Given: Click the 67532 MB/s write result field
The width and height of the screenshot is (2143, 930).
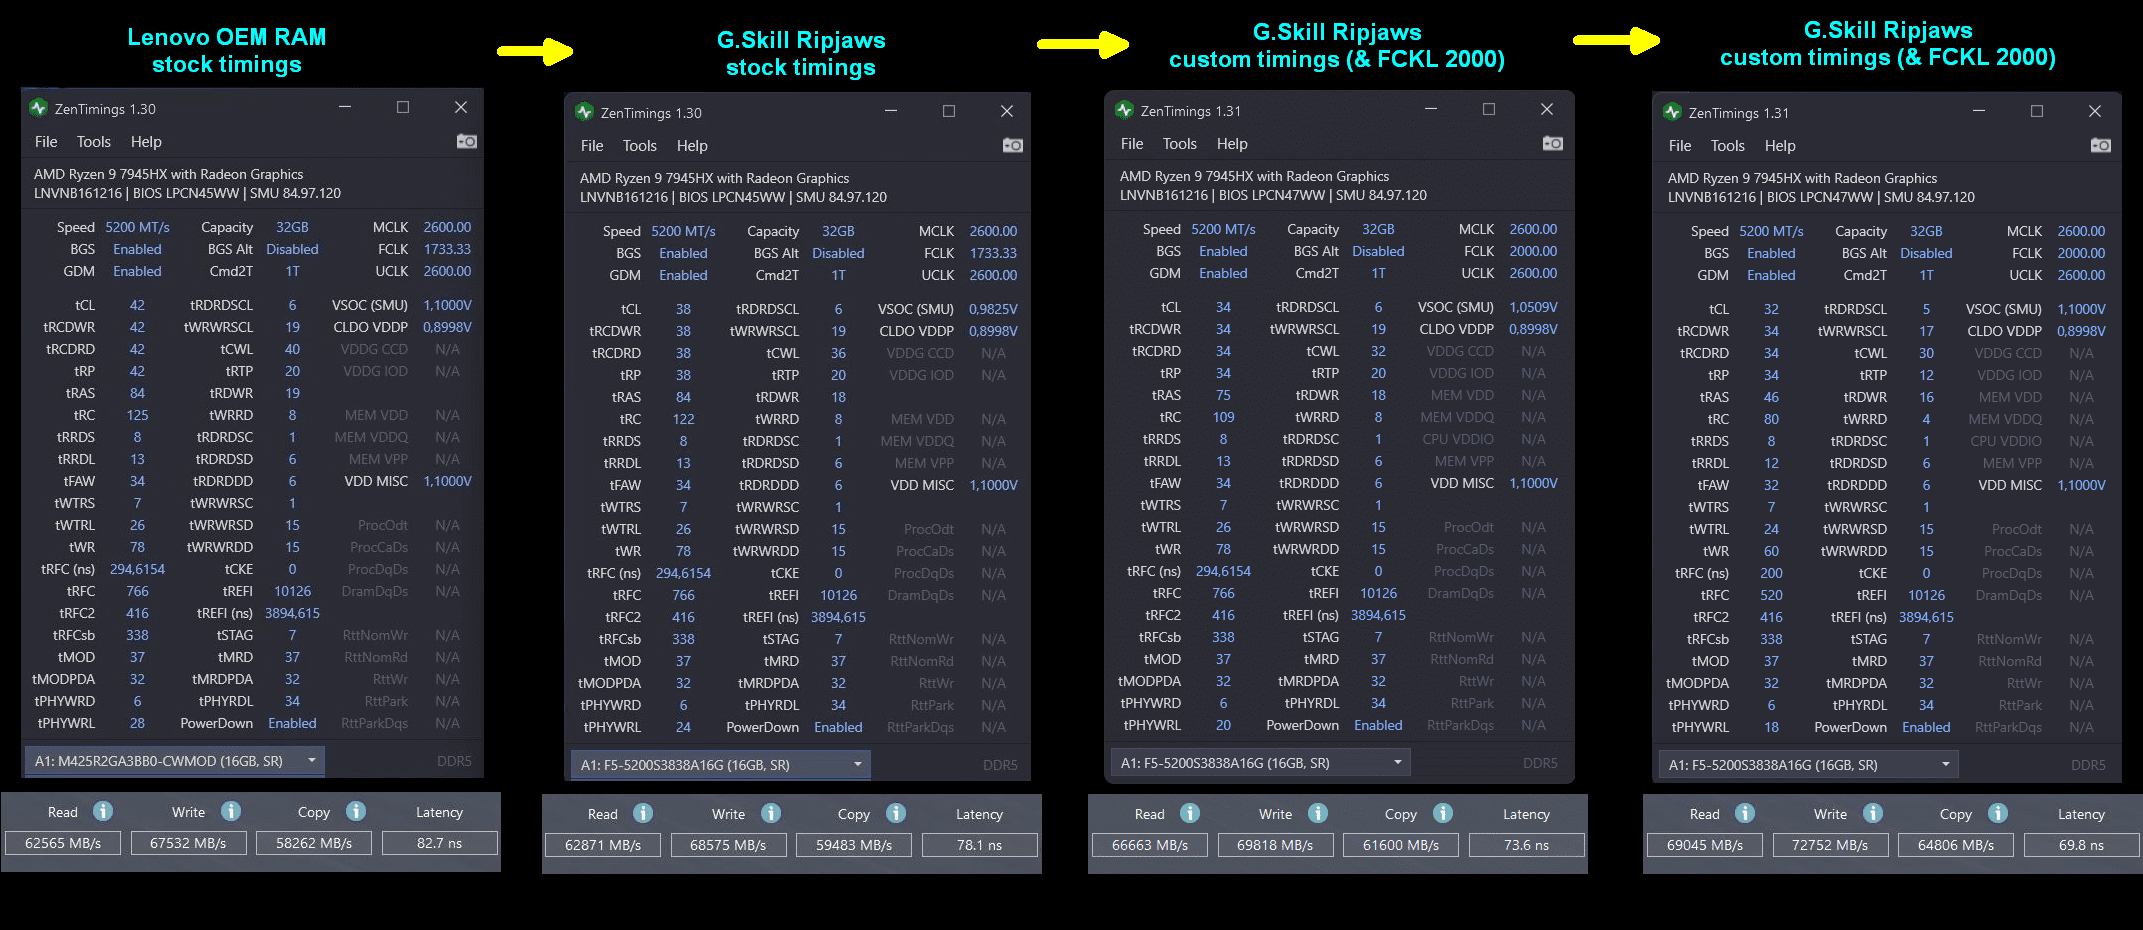Looking at the screenshot, I should pos(188,843).
